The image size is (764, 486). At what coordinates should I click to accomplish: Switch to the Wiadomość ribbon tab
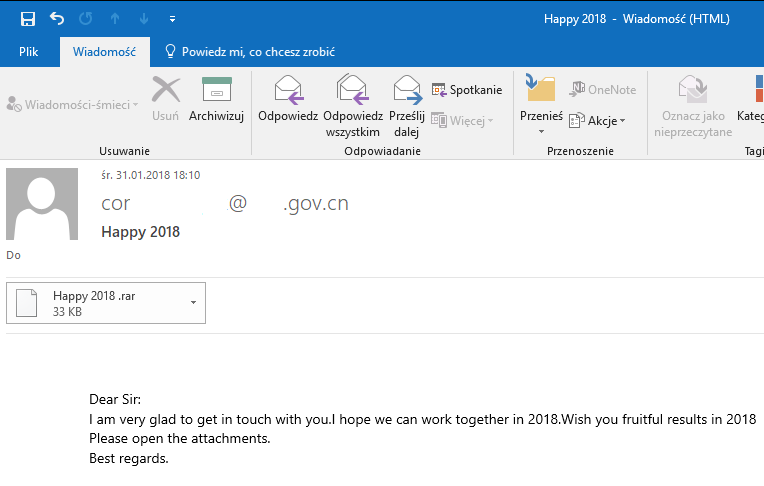pyautogui.click(x=104, y=52)
